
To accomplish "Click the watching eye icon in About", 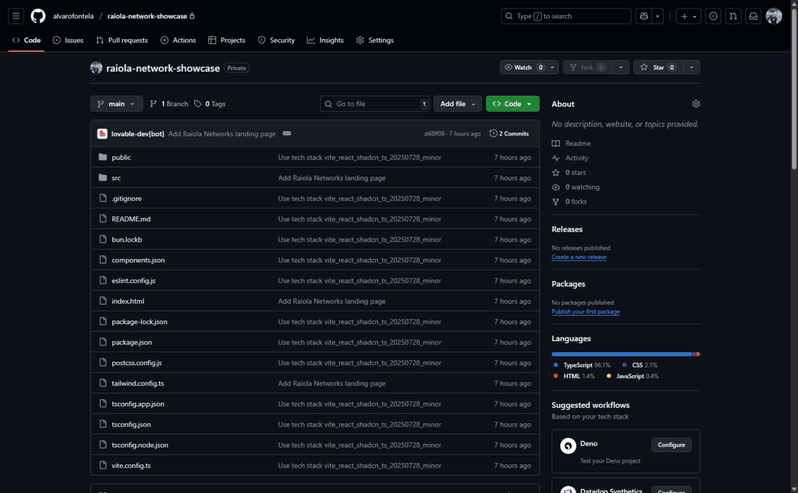I will click(556, 187).
